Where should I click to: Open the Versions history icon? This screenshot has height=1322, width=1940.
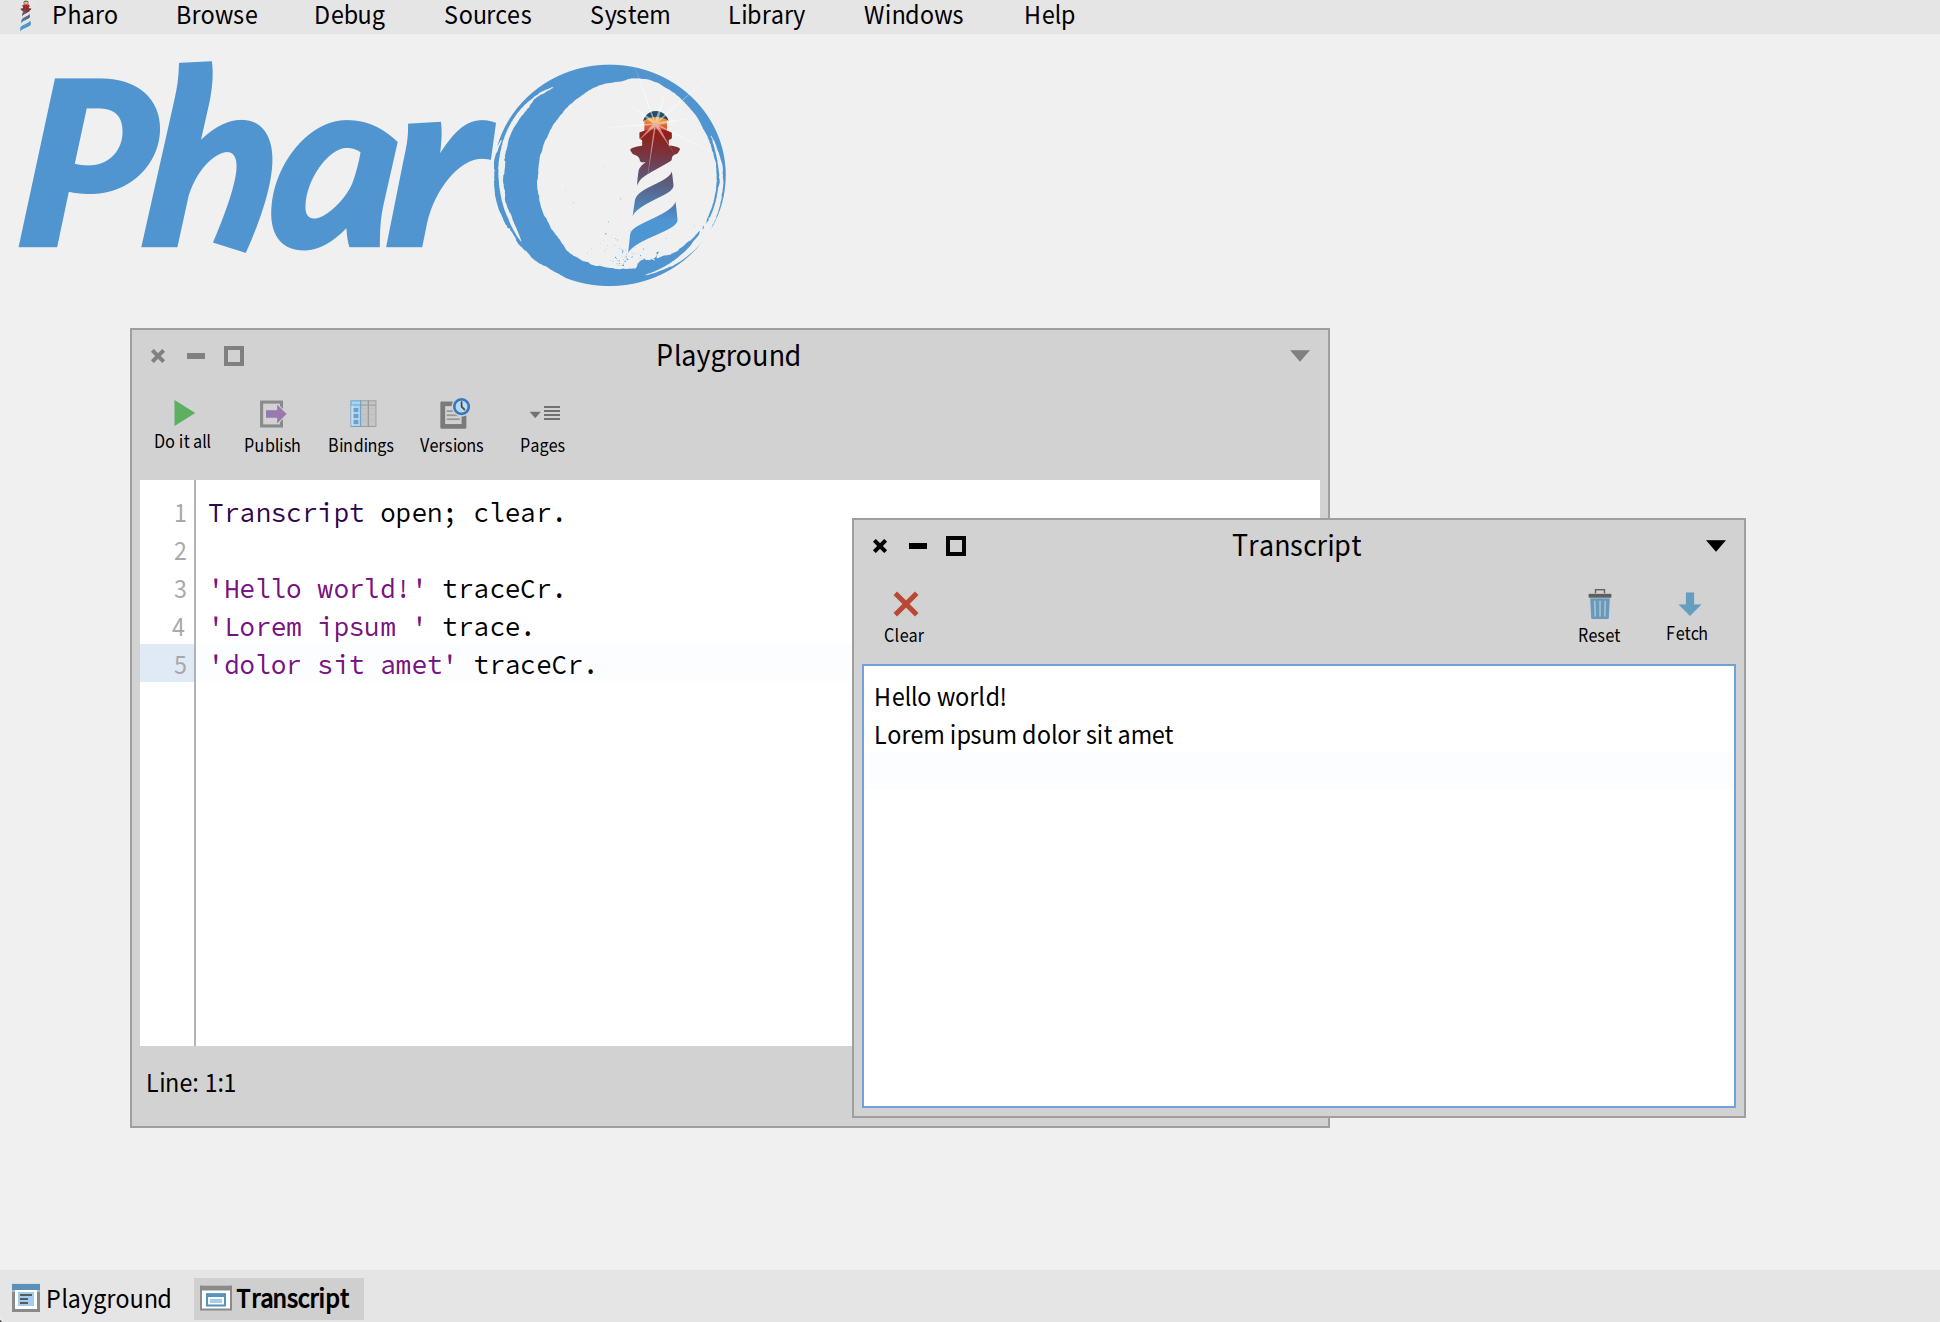click(453, 414)
